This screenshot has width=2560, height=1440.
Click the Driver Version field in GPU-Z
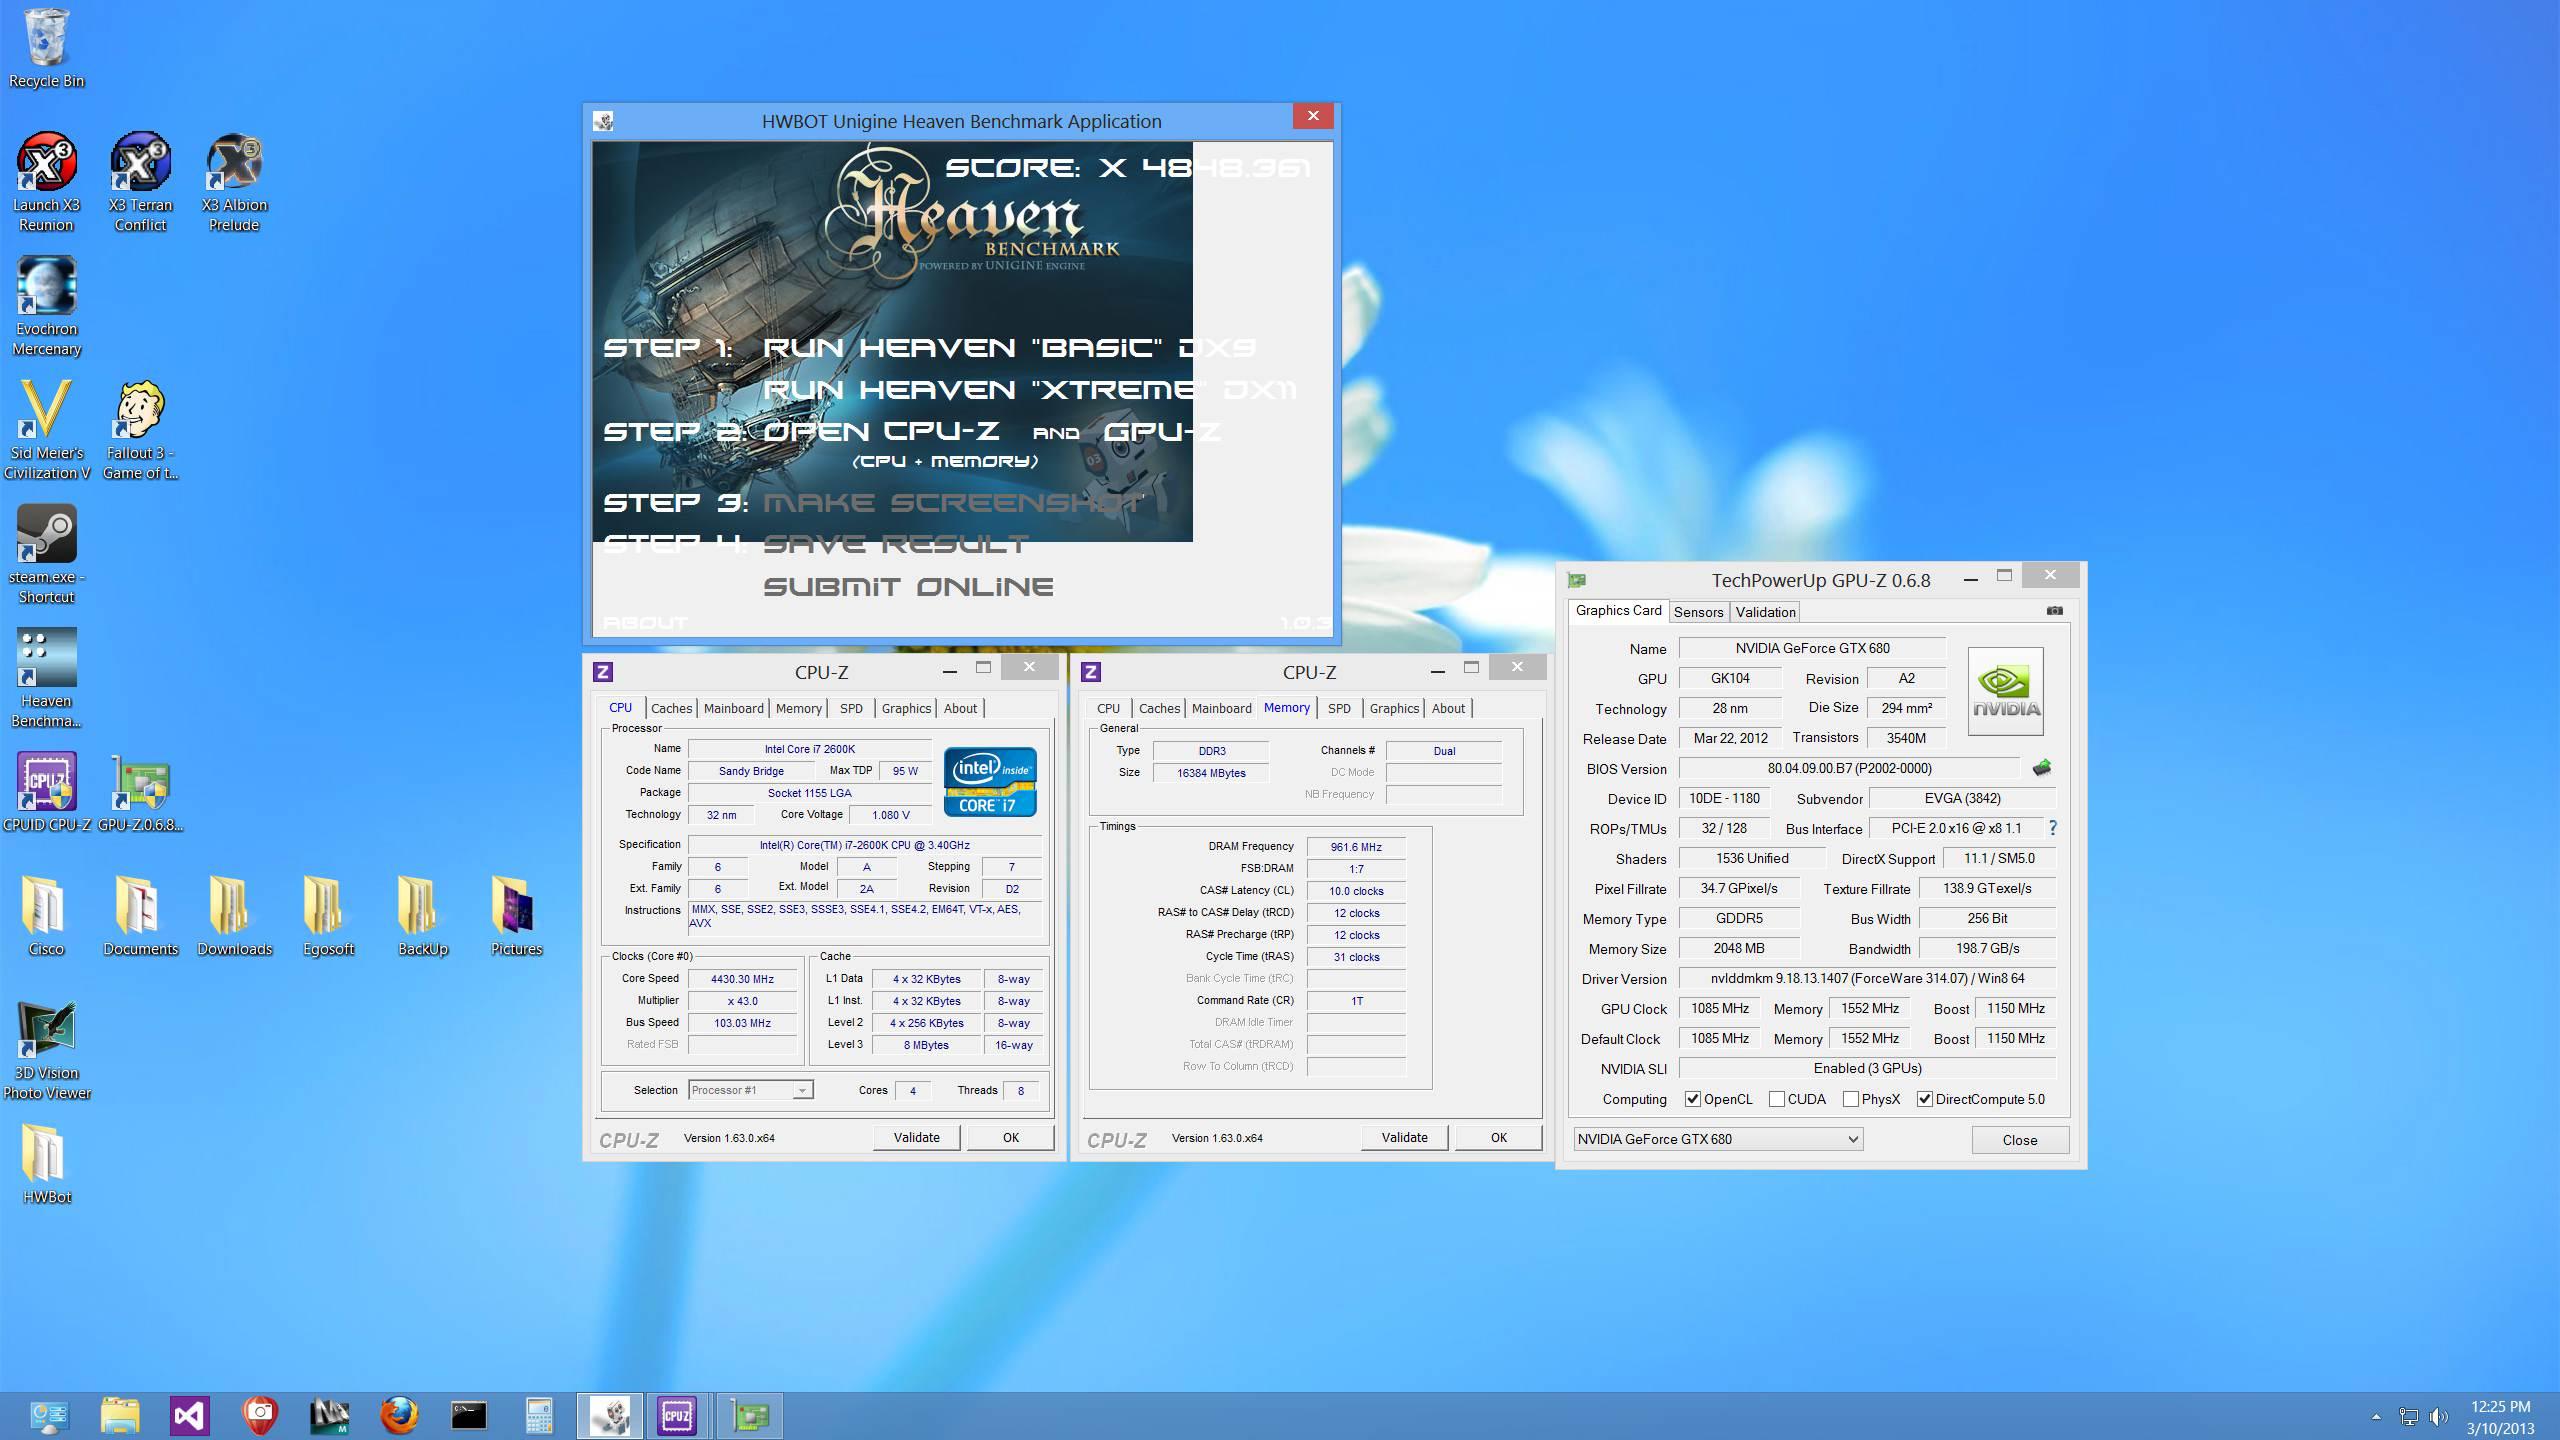click(x=1867, y=978)
